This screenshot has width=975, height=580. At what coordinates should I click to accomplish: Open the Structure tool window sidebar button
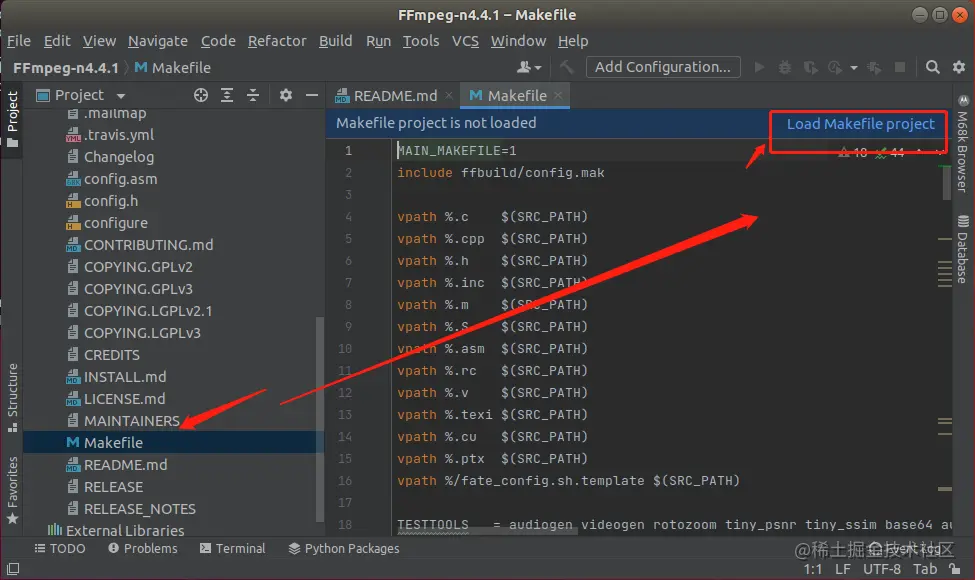point(12,398)
